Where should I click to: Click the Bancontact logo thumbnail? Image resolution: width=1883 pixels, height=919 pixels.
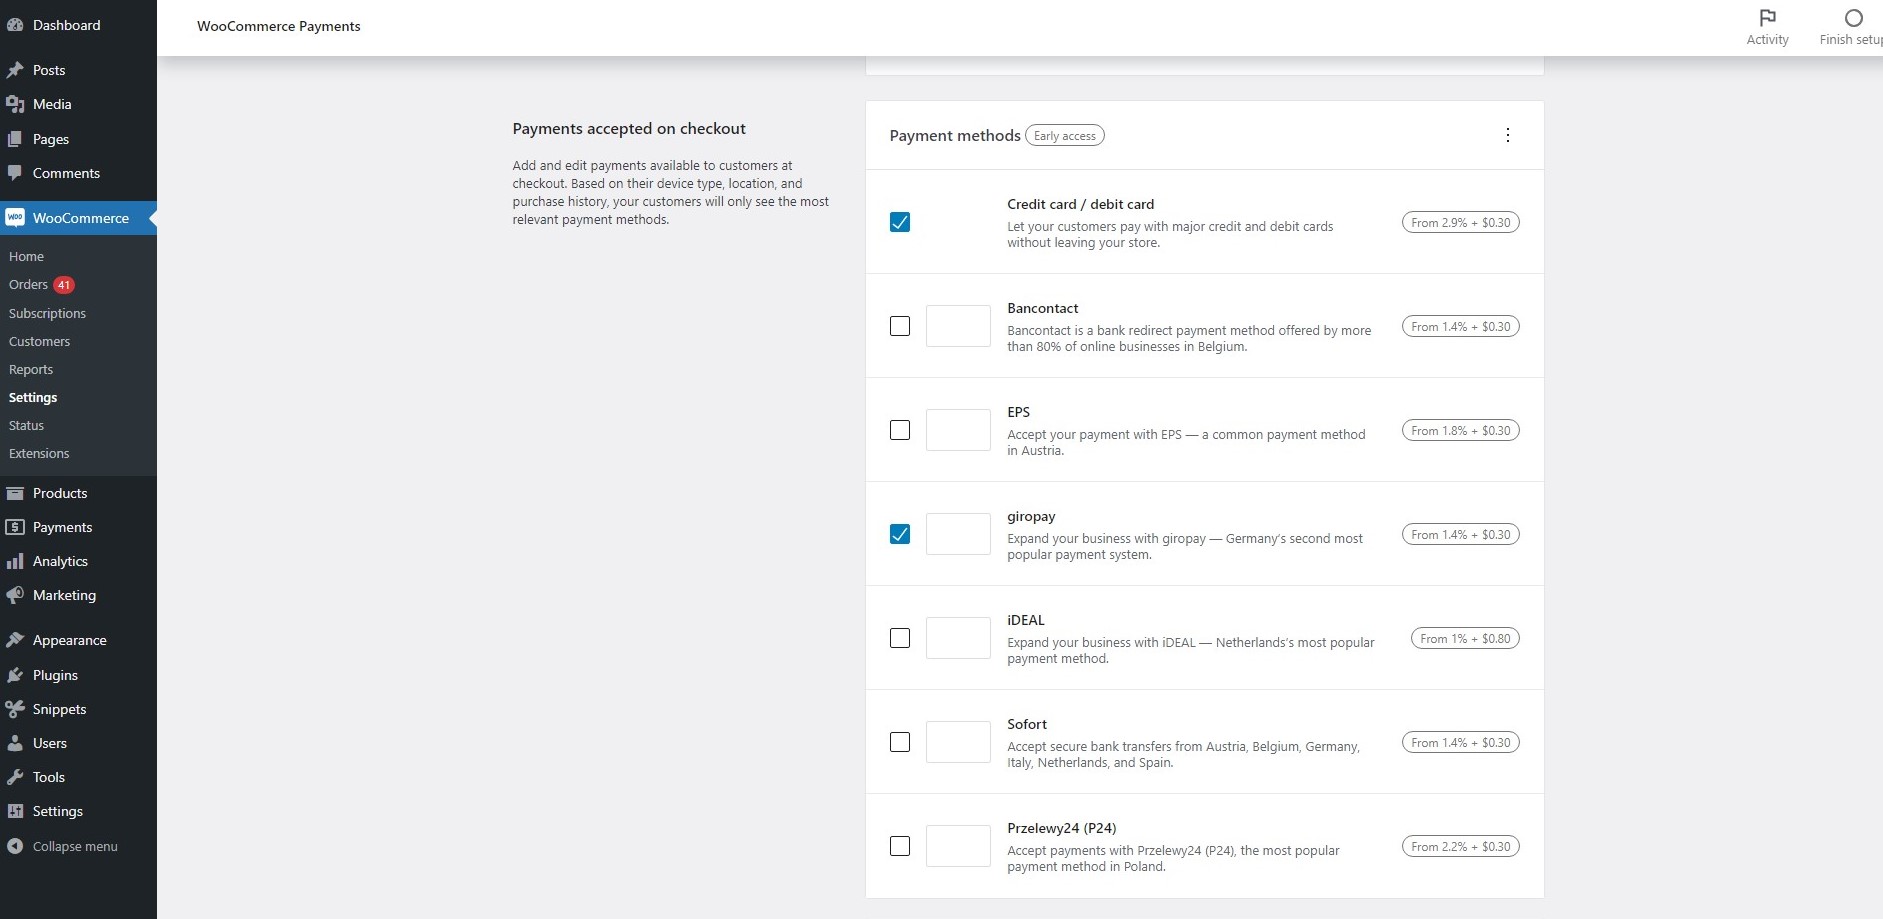click(x=958, y=326)
